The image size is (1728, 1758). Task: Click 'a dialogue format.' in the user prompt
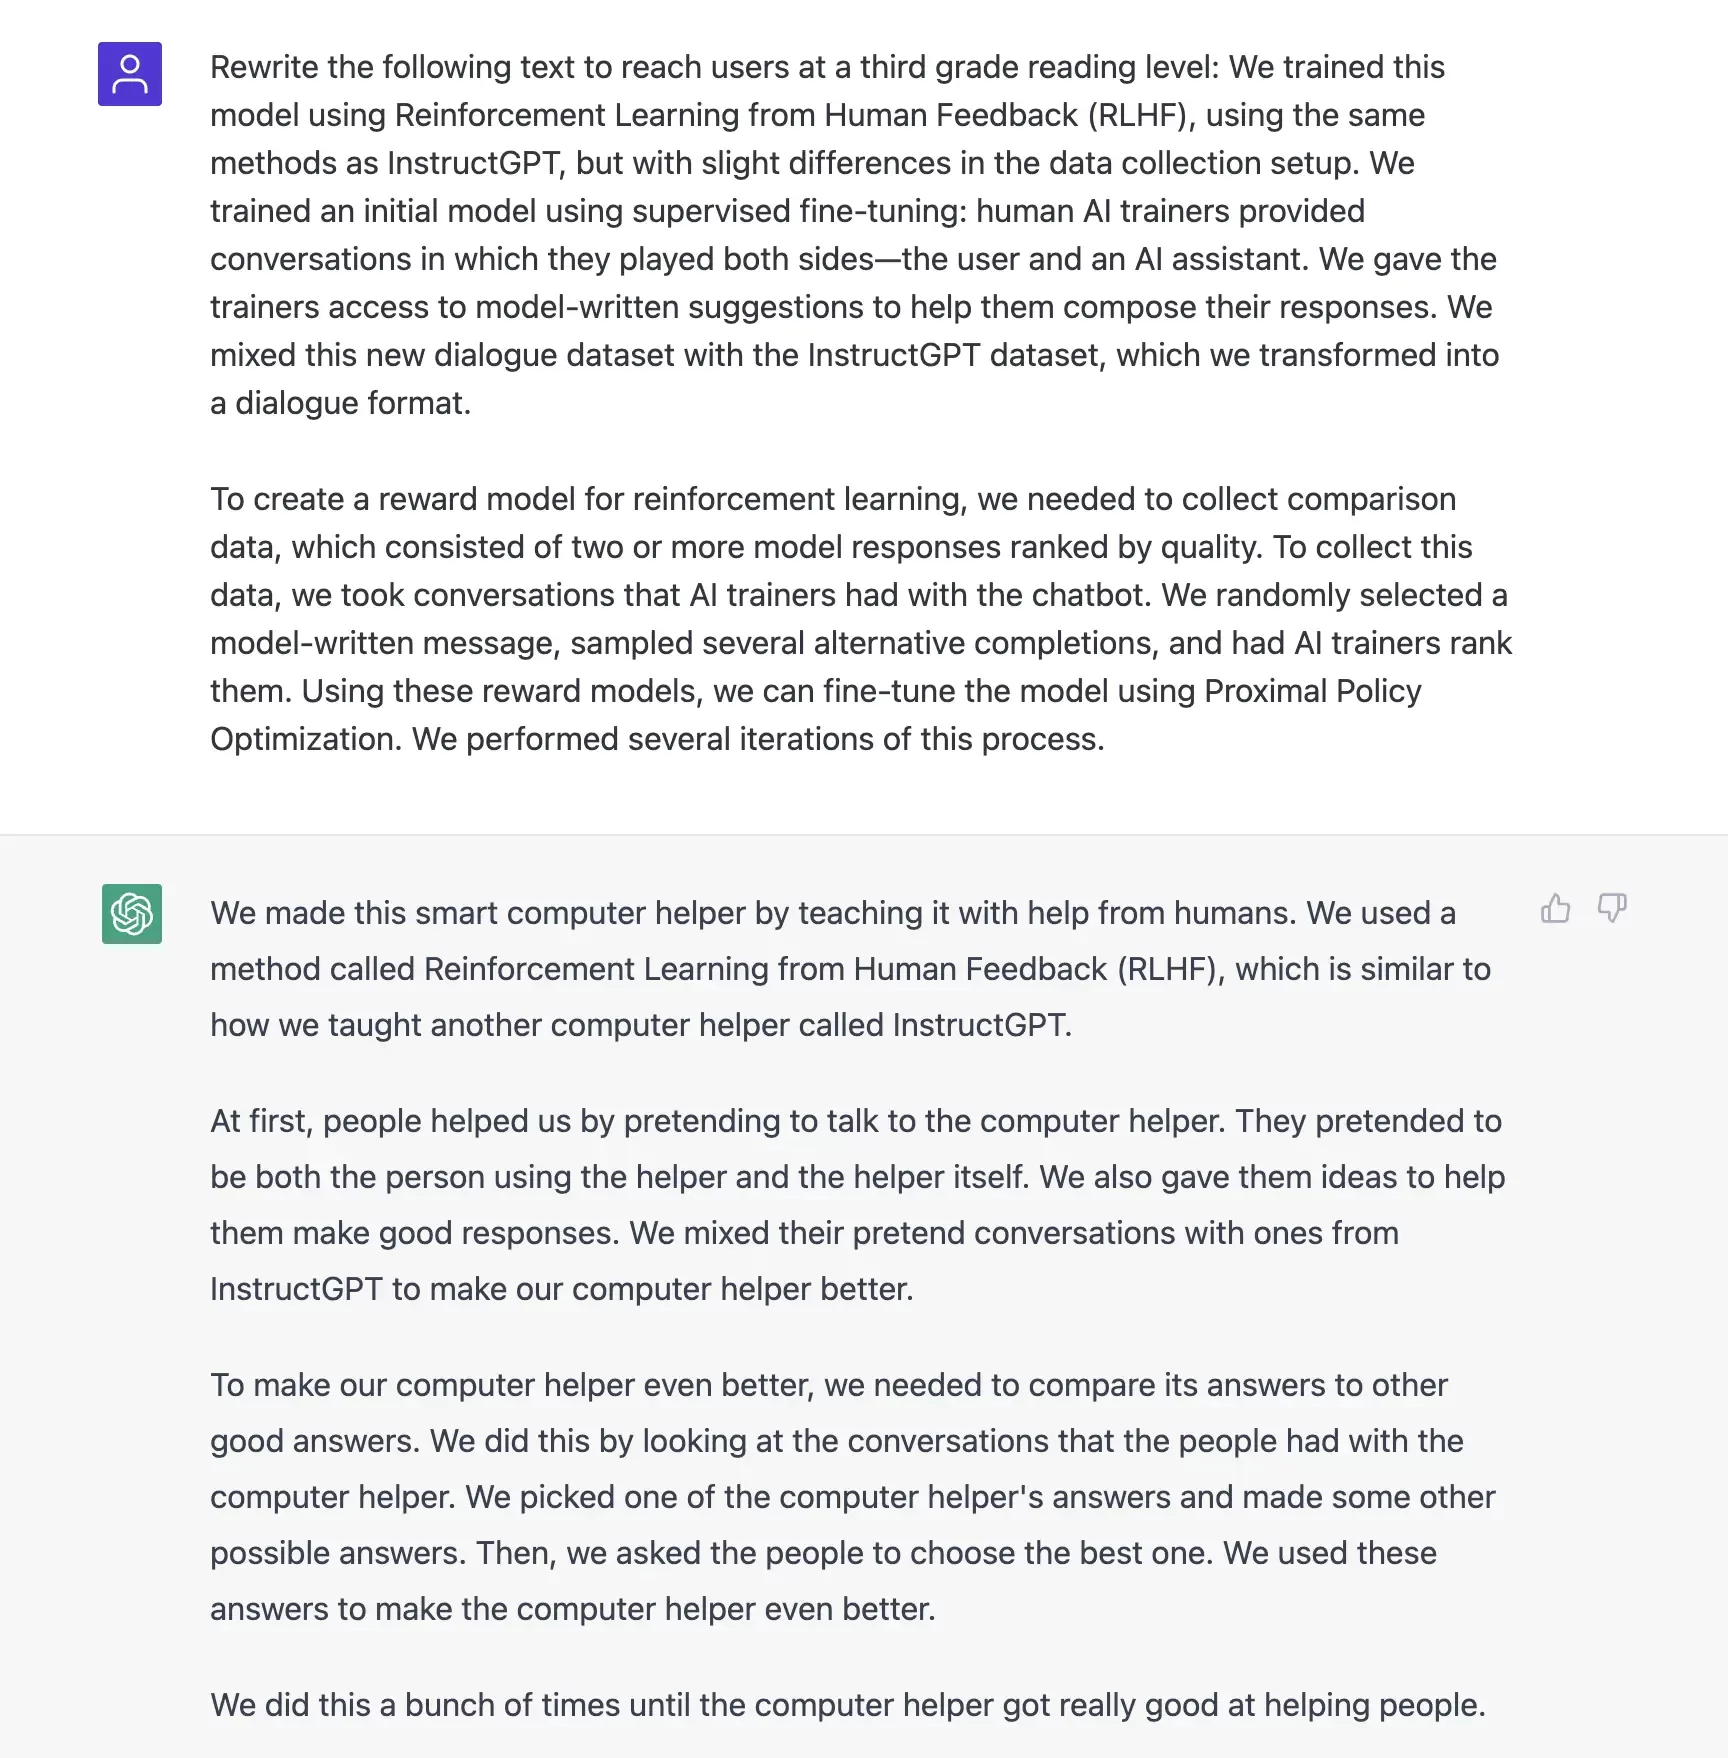click(x=340, y=403)
